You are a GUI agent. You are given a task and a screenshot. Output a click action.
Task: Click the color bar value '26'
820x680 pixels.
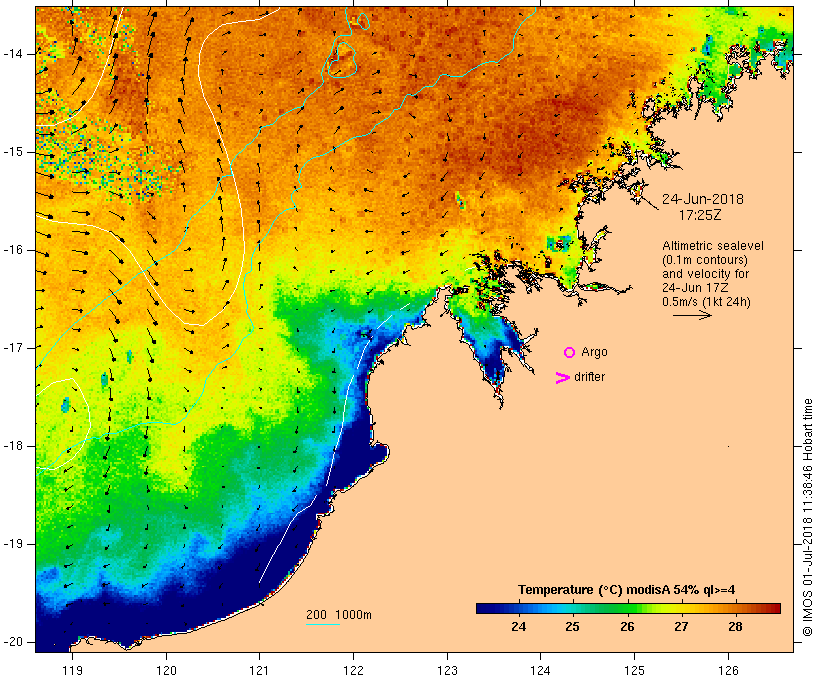(627, 627)
